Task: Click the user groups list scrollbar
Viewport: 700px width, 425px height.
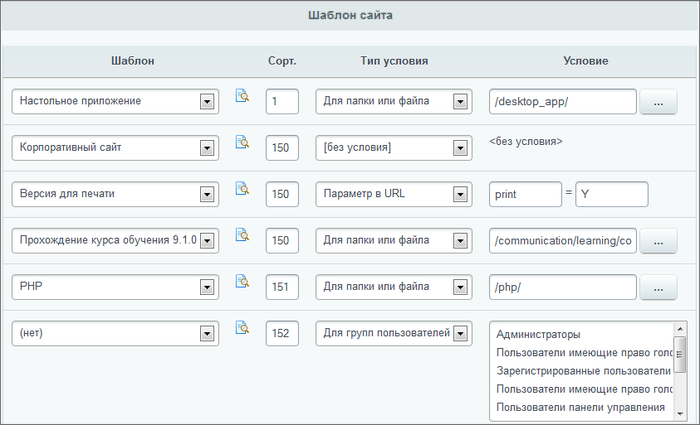Action: [x=680, y=370]
